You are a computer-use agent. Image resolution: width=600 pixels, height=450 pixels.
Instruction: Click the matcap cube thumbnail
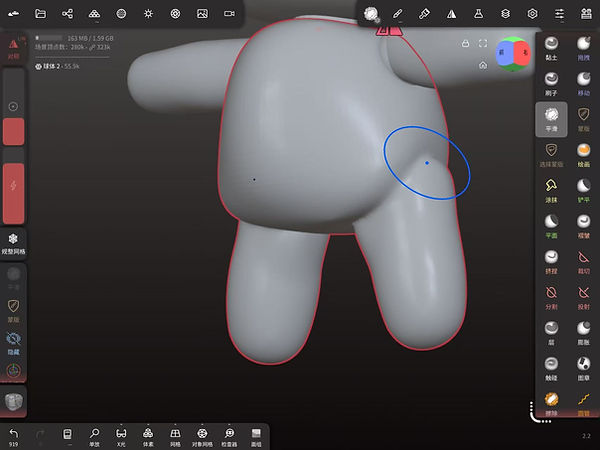(13, 401)
